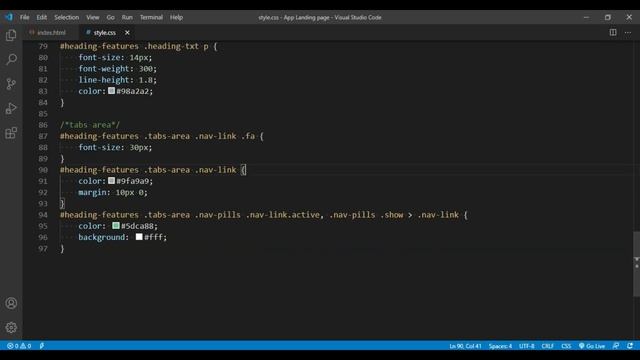Screen dimensions: 640x360
Task: Click the closing brace on line 97
Action: click(x=62, y=249)
